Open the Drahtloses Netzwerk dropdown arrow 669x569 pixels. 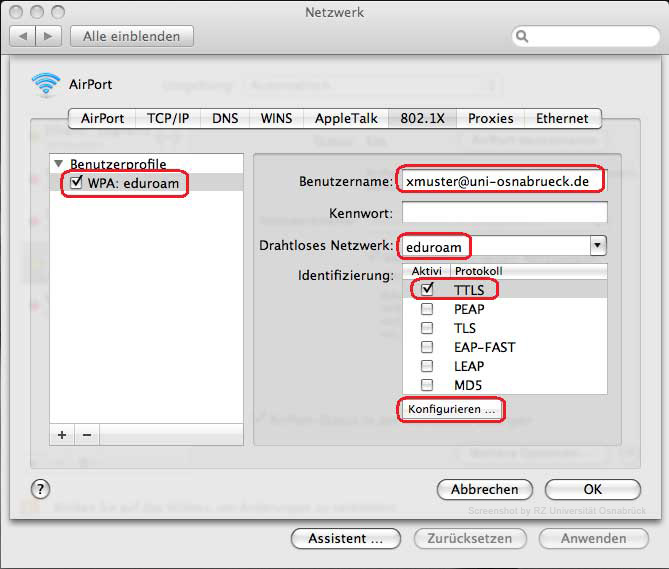[598, 245]
